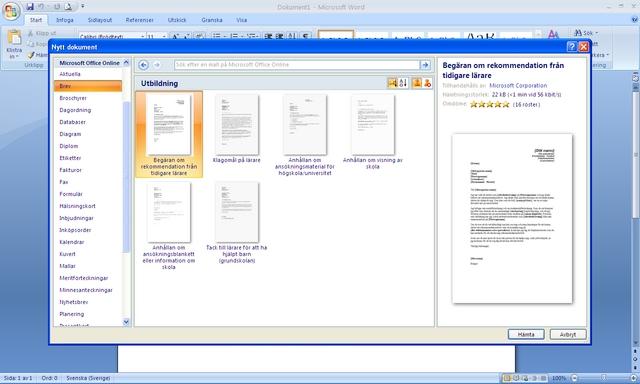
Task: Switch to the Referenser ribbon tab
Action: click(x=140, y=20)
